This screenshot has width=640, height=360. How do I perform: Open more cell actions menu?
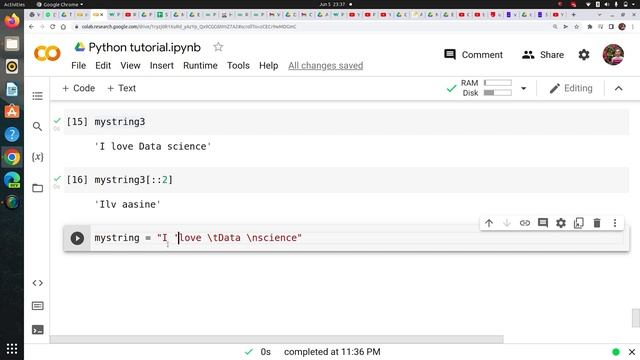[x=615, y=223]
